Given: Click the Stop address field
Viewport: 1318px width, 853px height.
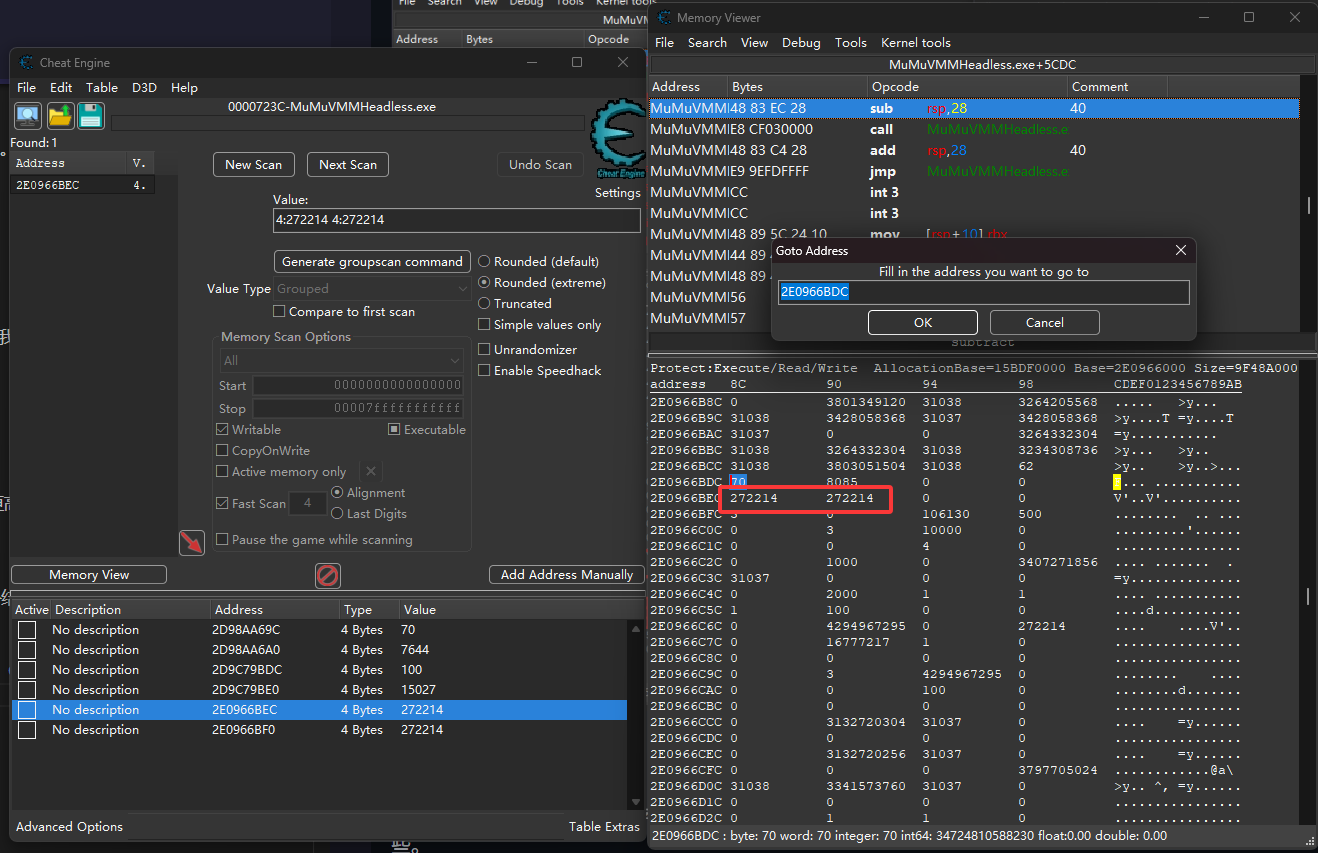Looking at the screenshot, I should [x=358, y=409].
